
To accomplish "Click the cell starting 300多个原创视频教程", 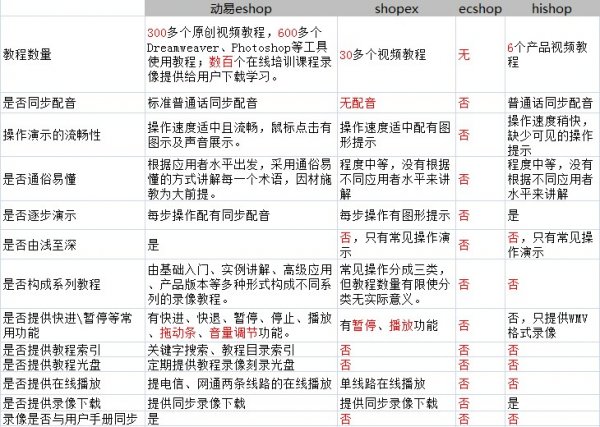I will pyautogui.click(x=240, y=54).
